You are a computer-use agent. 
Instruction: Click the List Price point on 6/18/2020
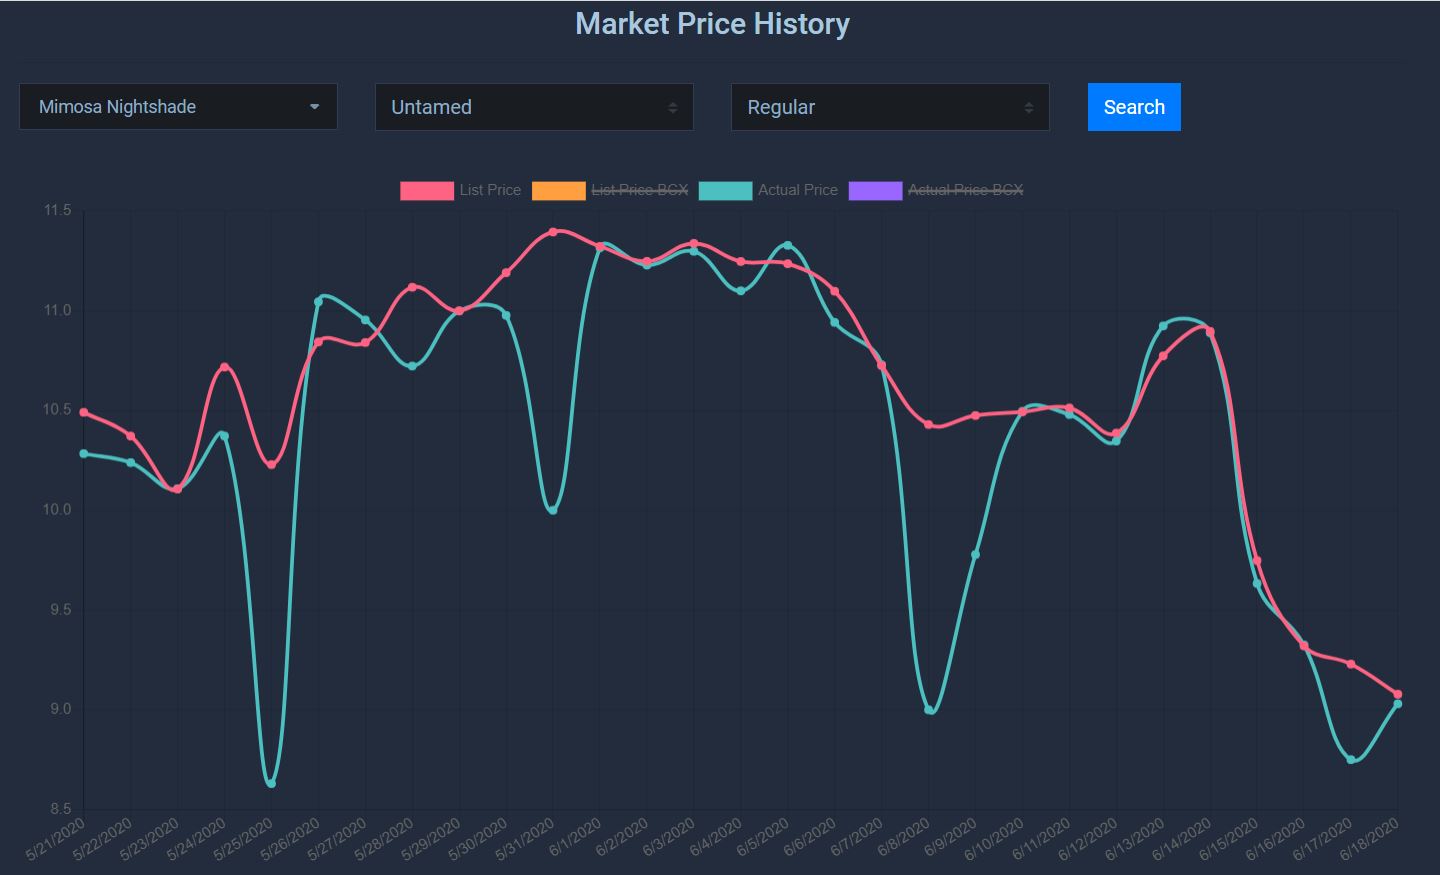coord(1398,694)
